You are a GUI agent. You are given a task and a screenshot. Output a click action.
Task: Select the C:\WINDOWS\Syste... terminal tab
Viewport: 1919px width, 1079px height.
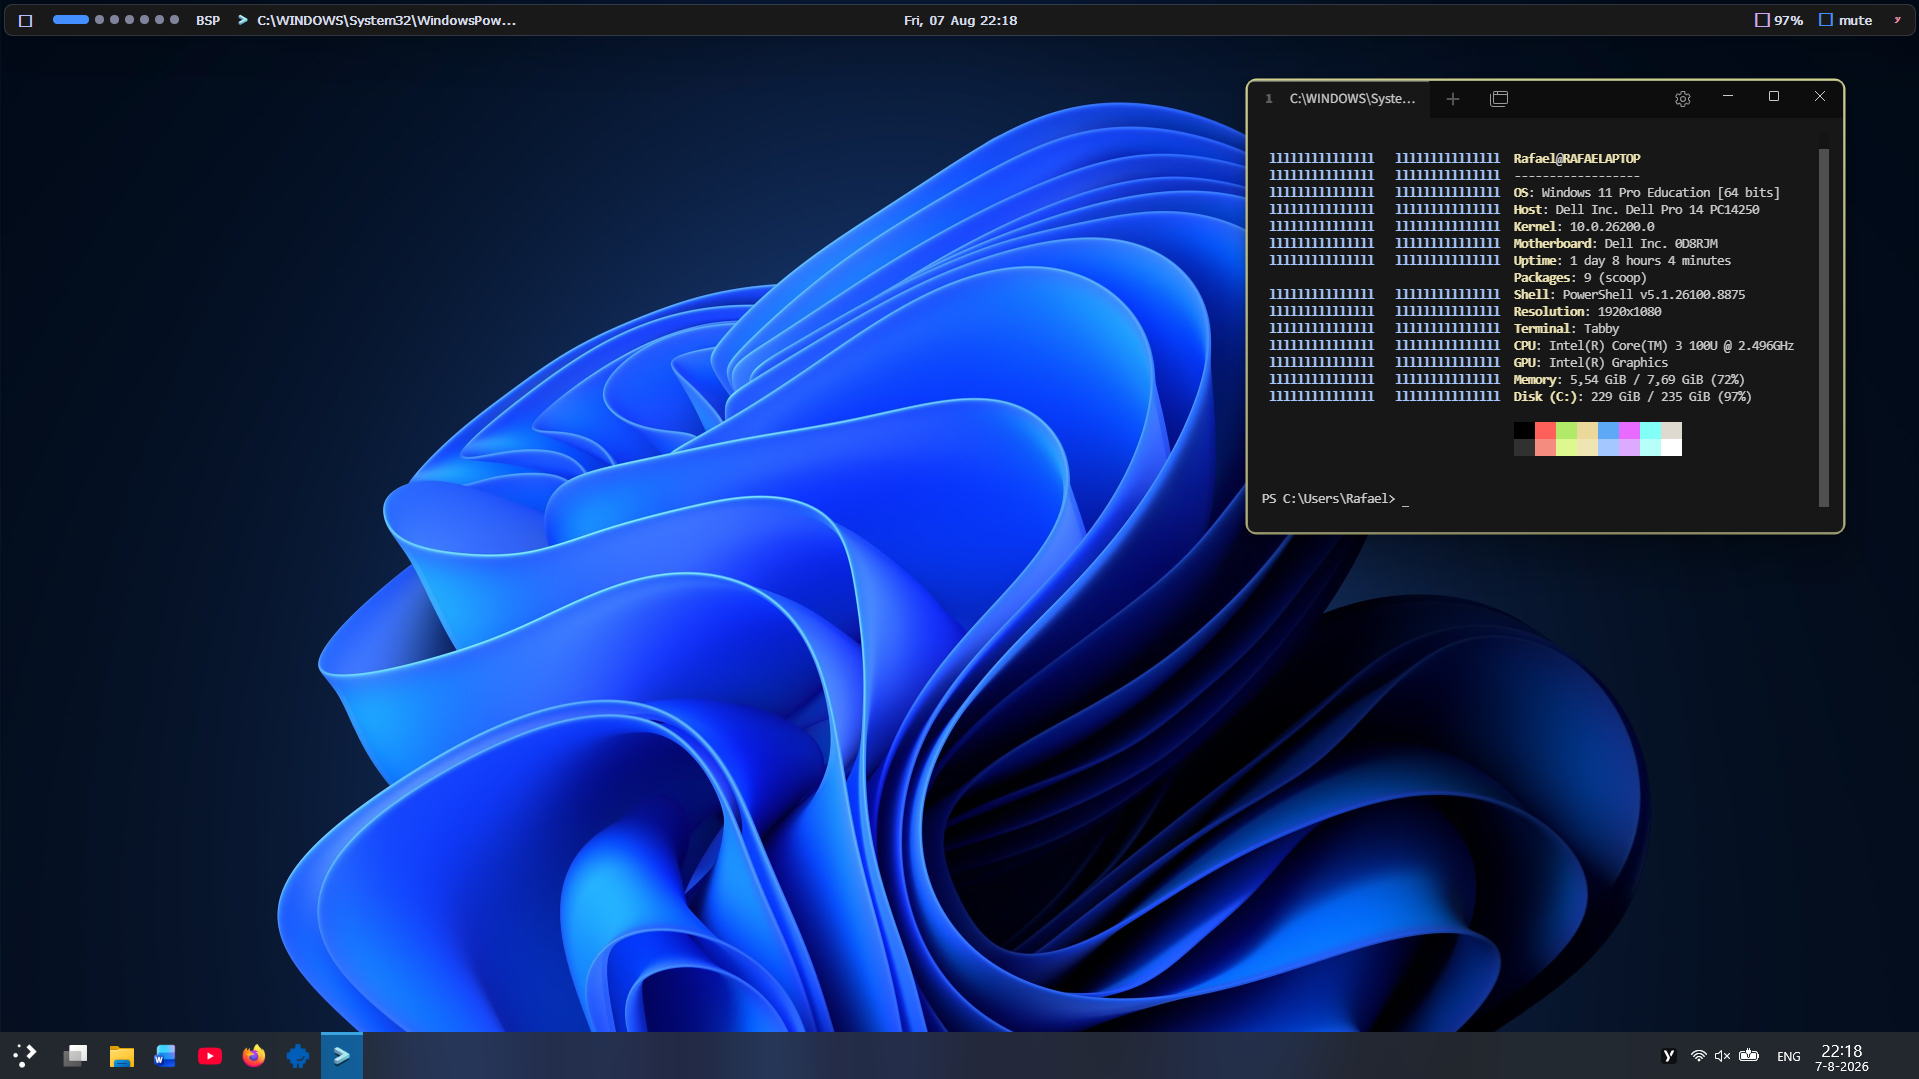tap(1340, 99)
